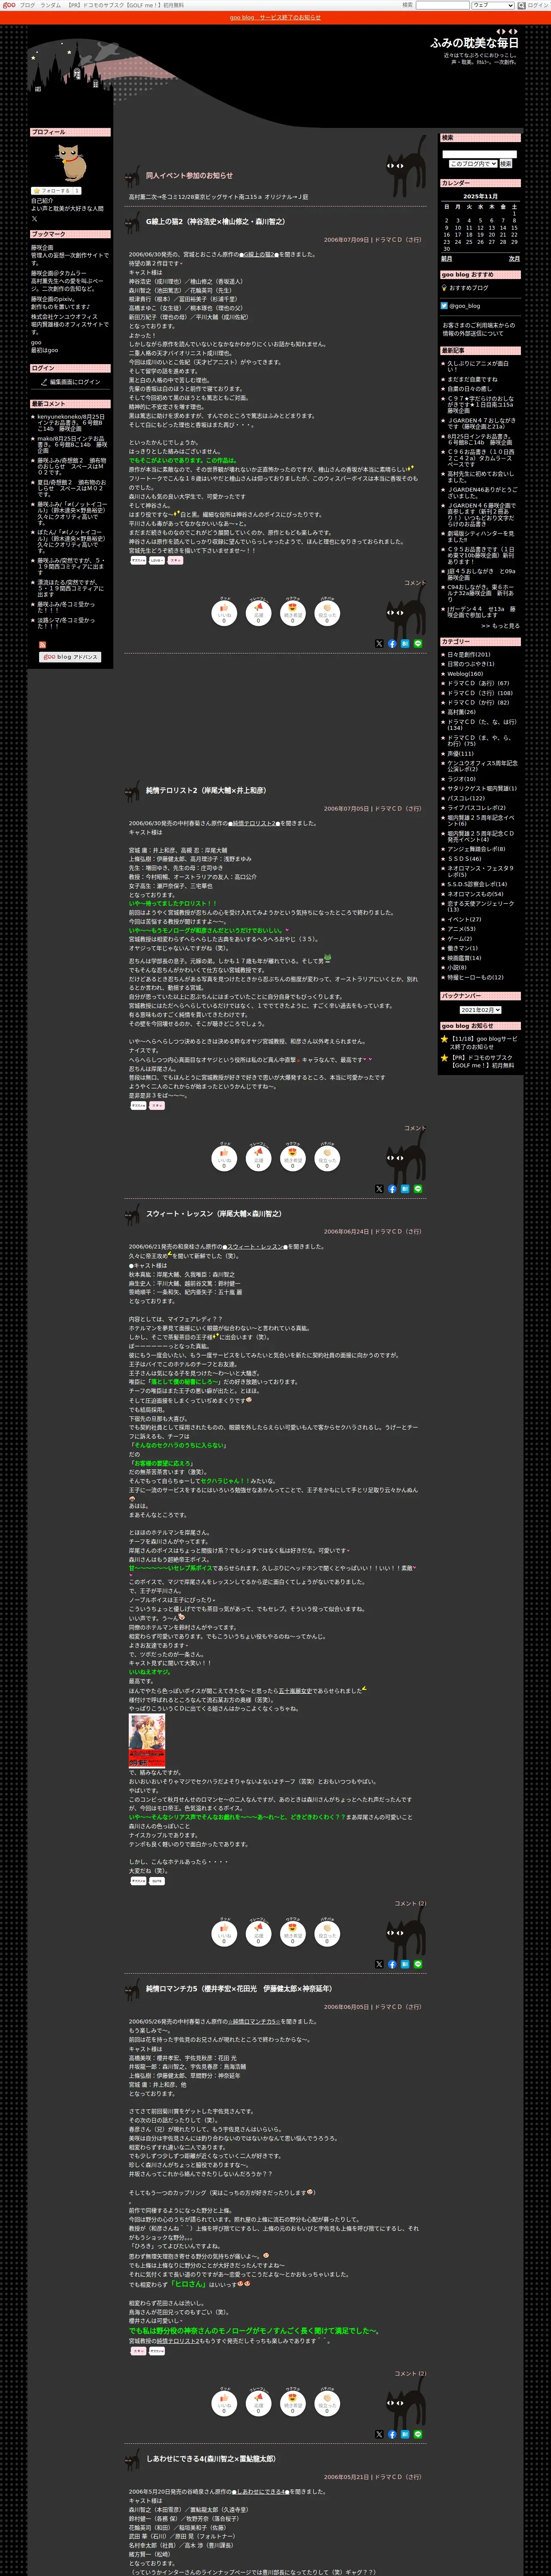Mark G線上の猫2 post as 役立った

pyautogui.click(x=327, y=613)
